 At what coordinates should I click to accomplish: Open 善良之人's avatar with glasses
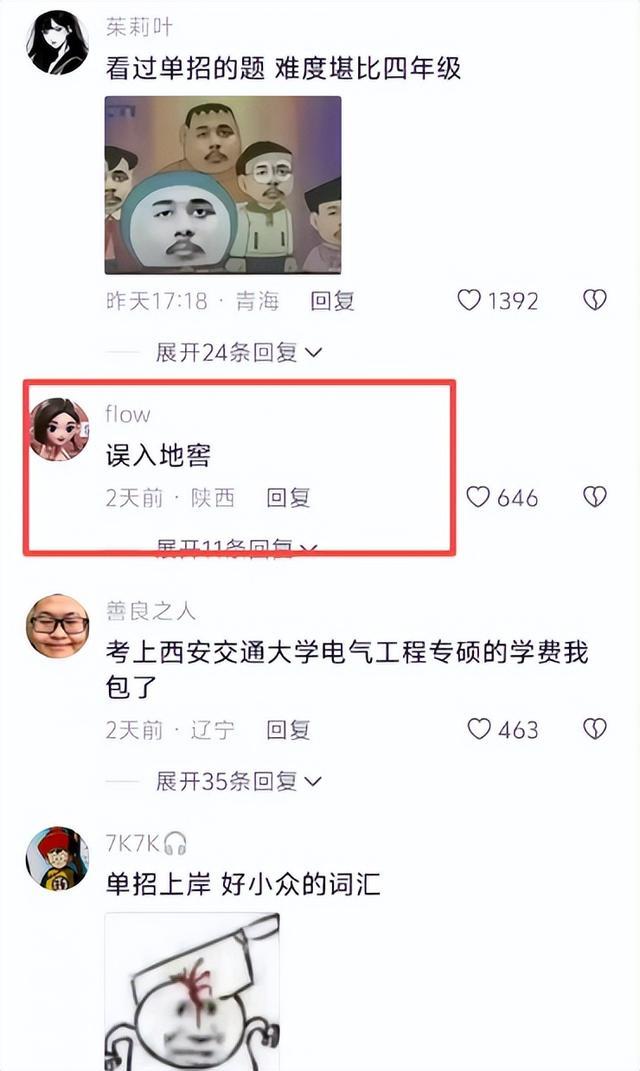pos(57,626)
